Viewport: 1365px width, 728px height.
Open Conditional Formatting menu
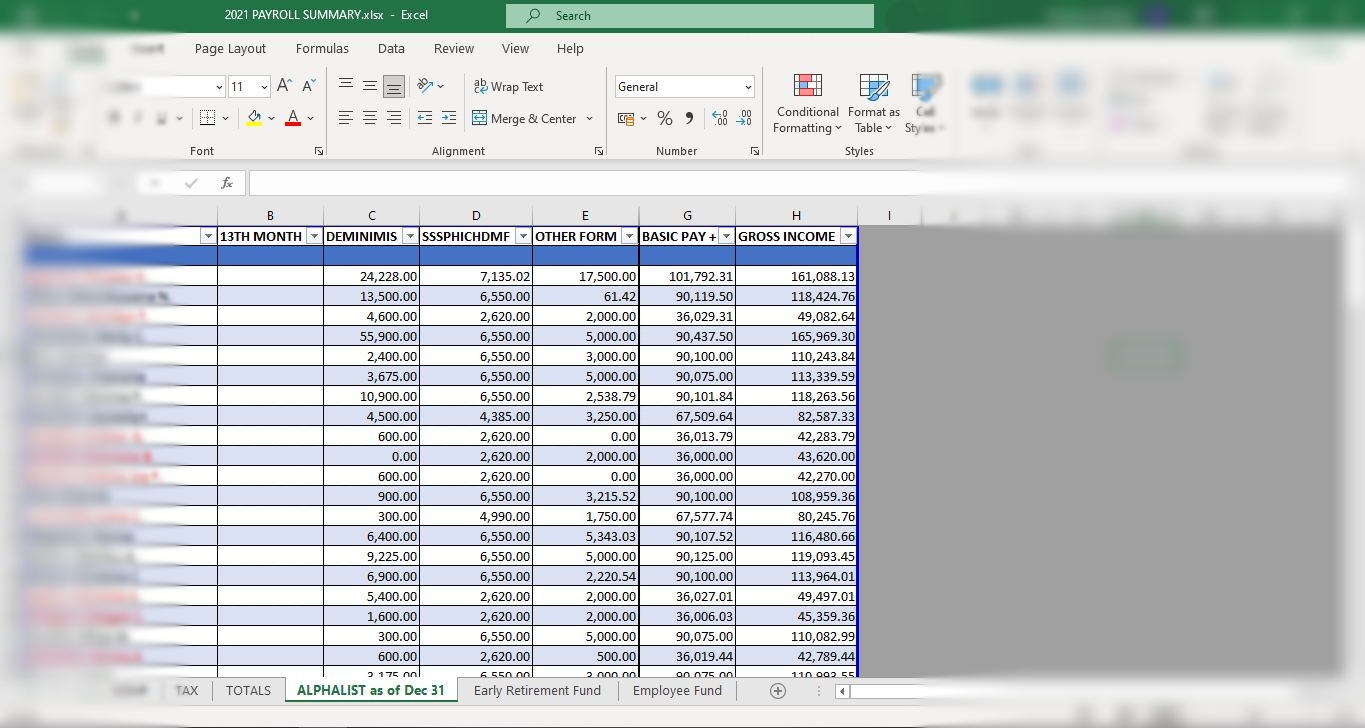point(807,103)
